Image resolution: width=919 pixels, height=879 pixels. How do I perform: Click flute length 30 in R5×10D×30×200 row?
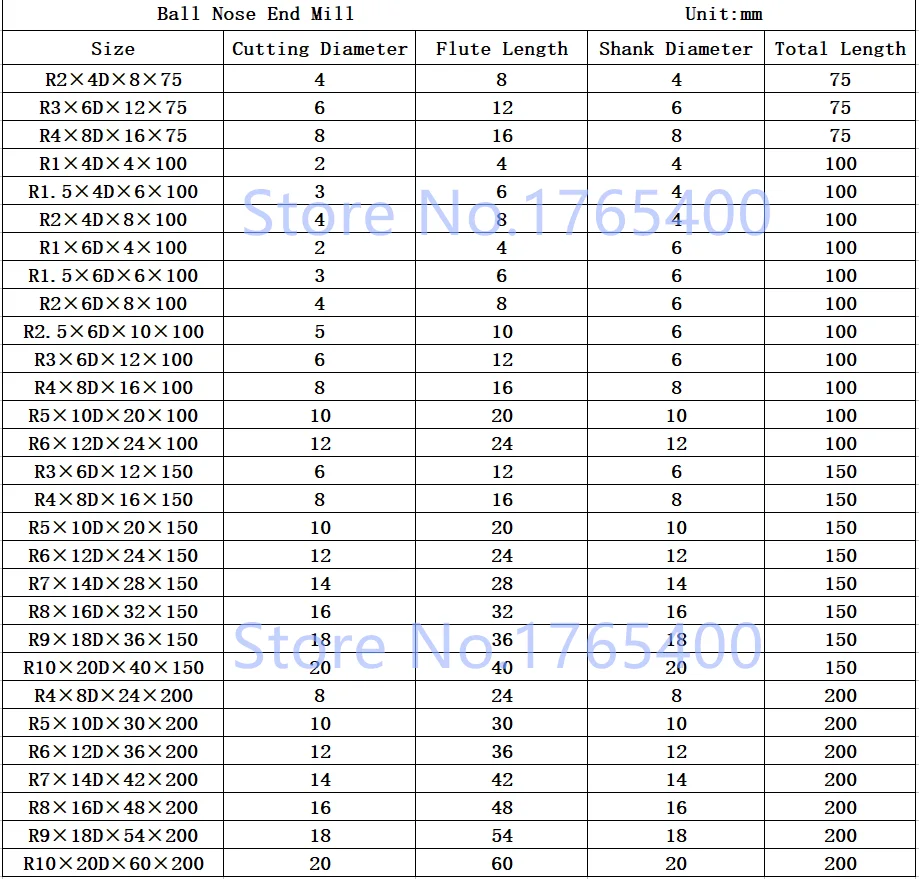[x=502, y=724]
